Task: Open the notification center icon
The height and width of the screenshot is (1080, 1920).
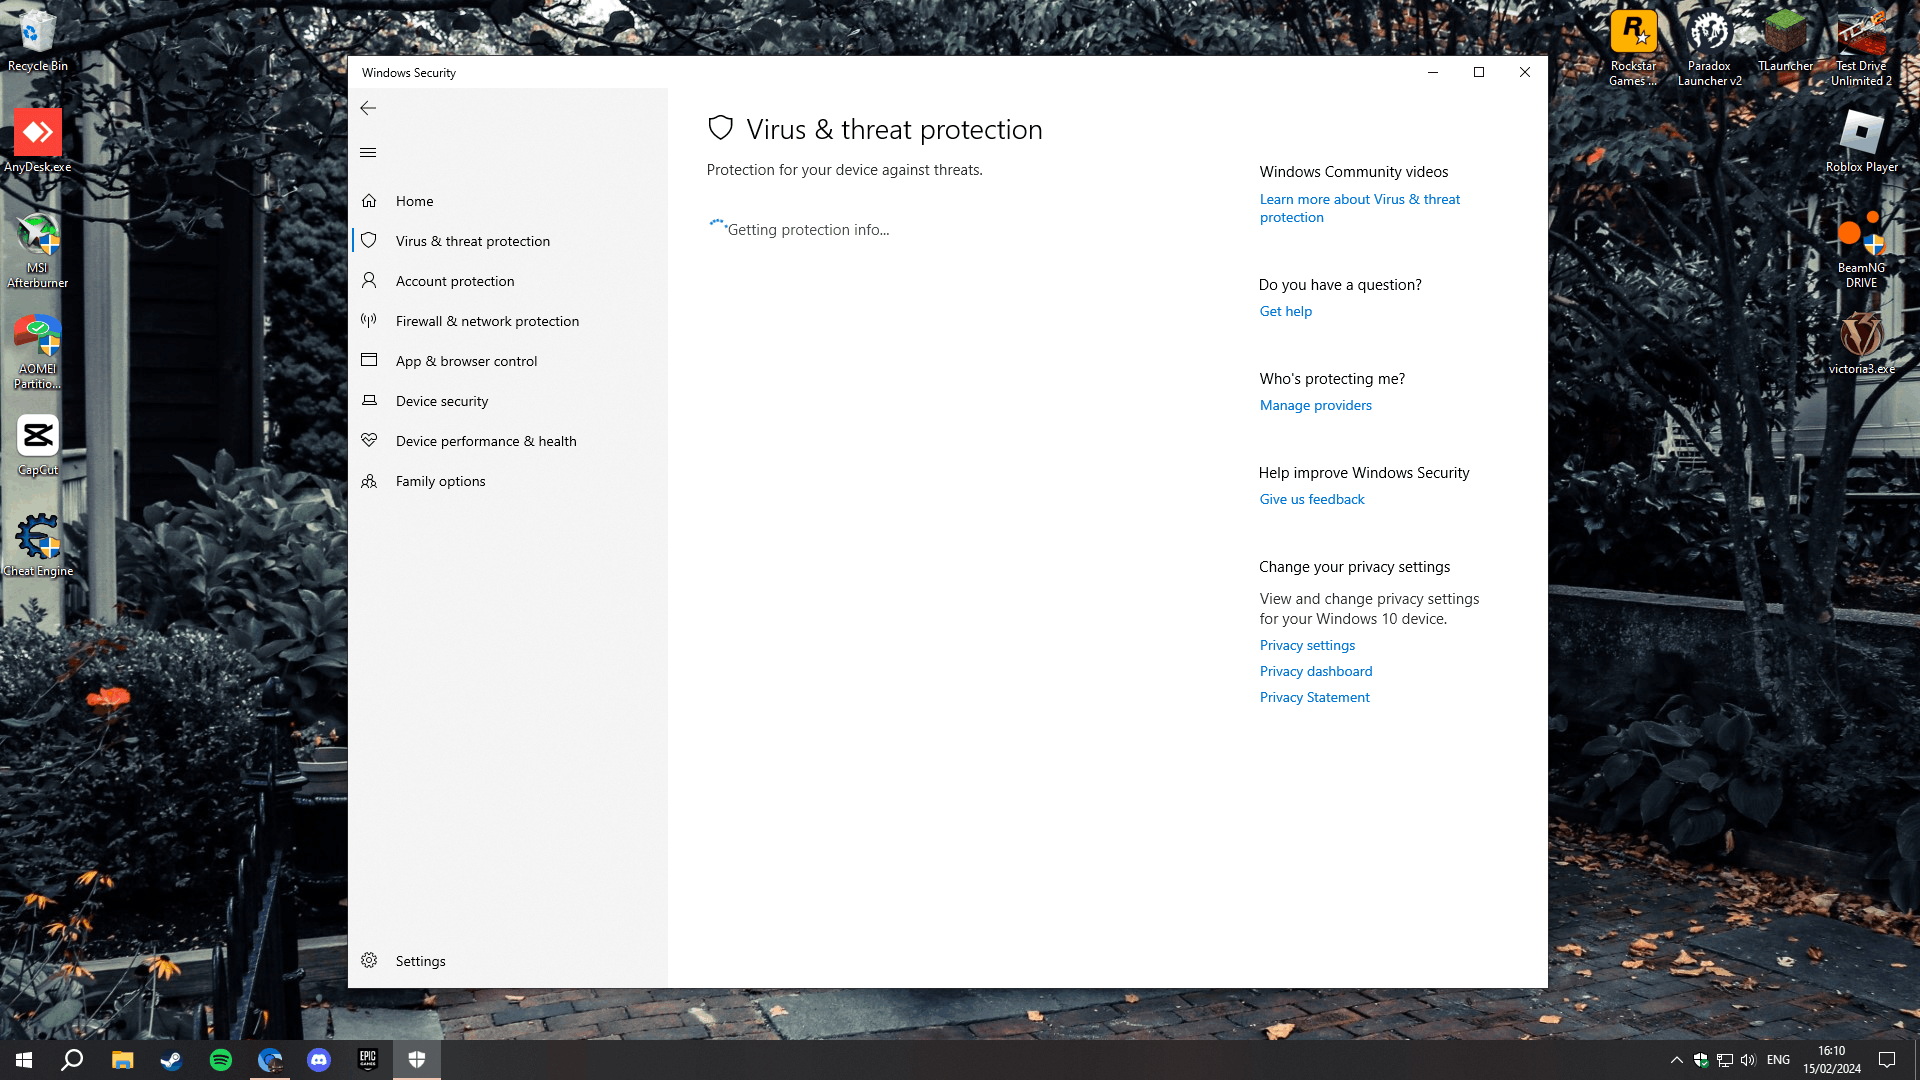Action: pos(1887,1060)
